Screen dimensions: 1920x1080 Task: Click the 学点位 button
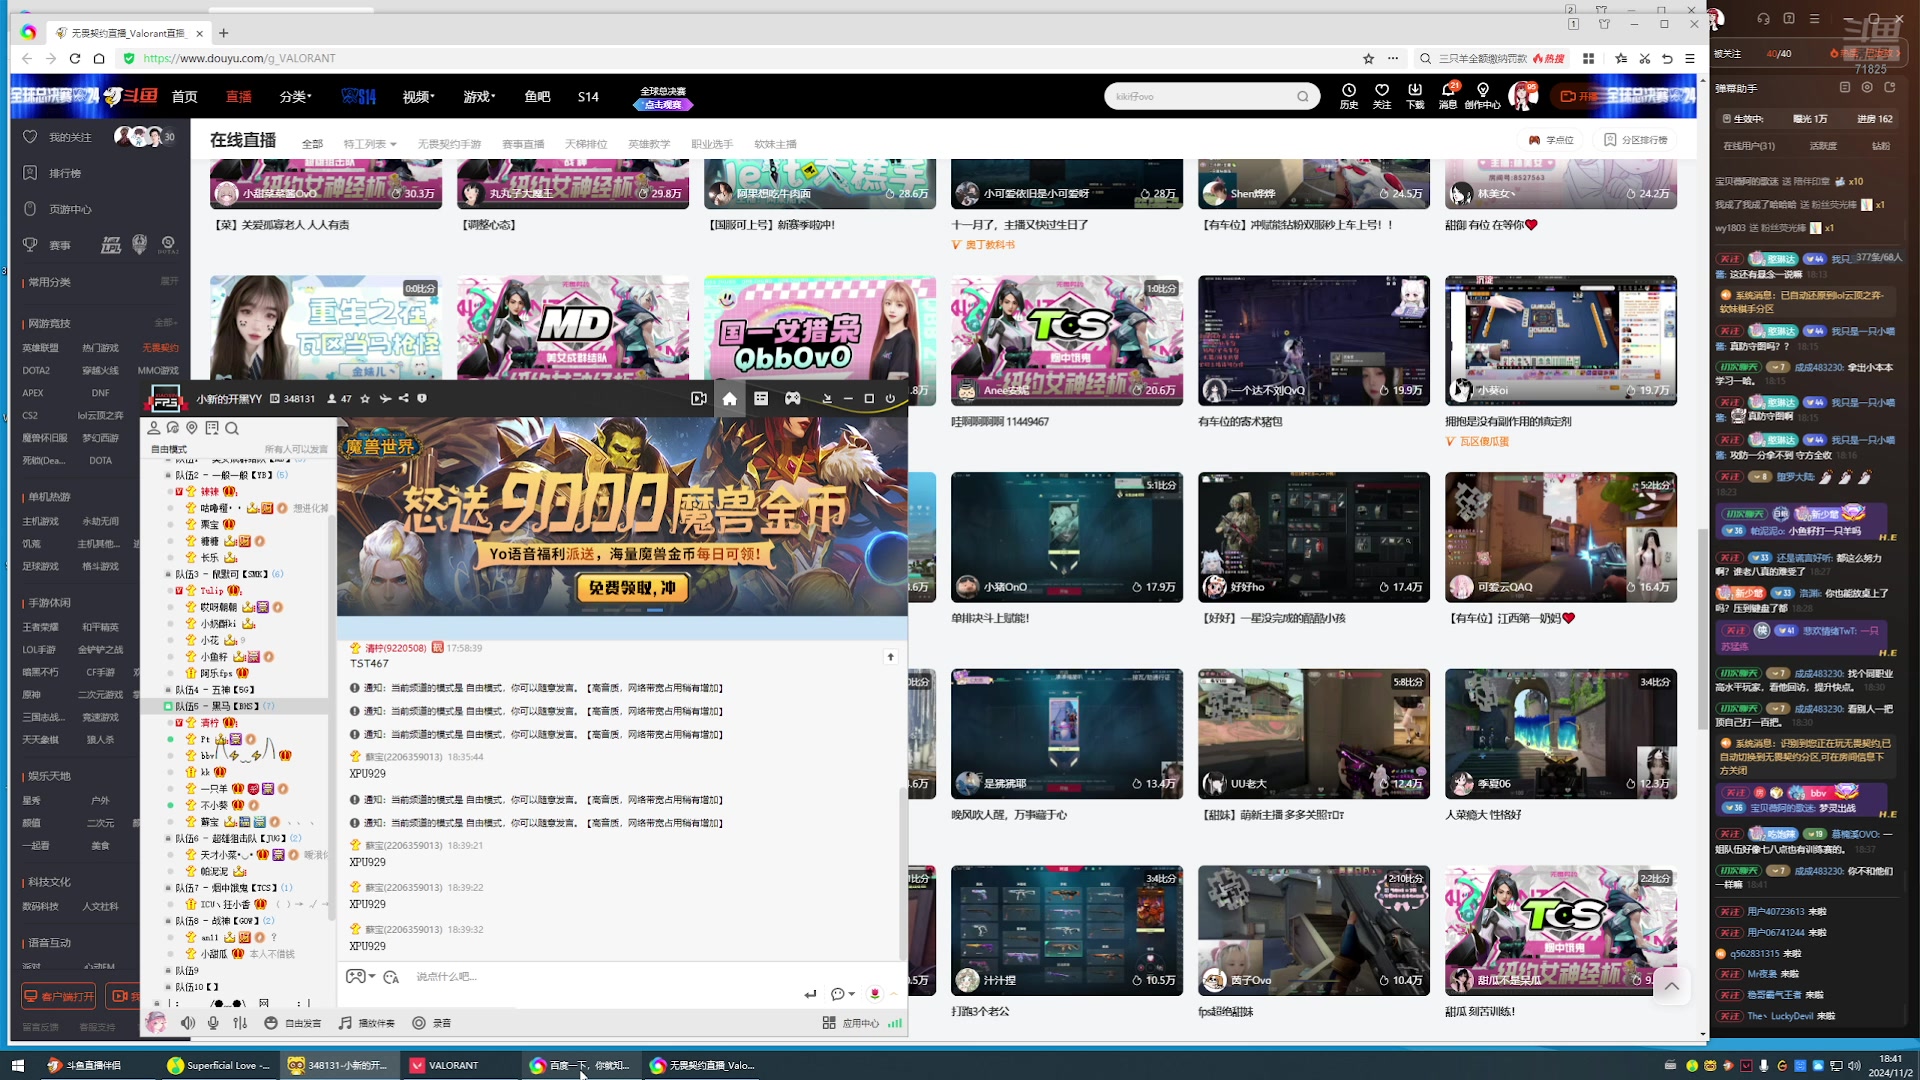click(1551, 140)
